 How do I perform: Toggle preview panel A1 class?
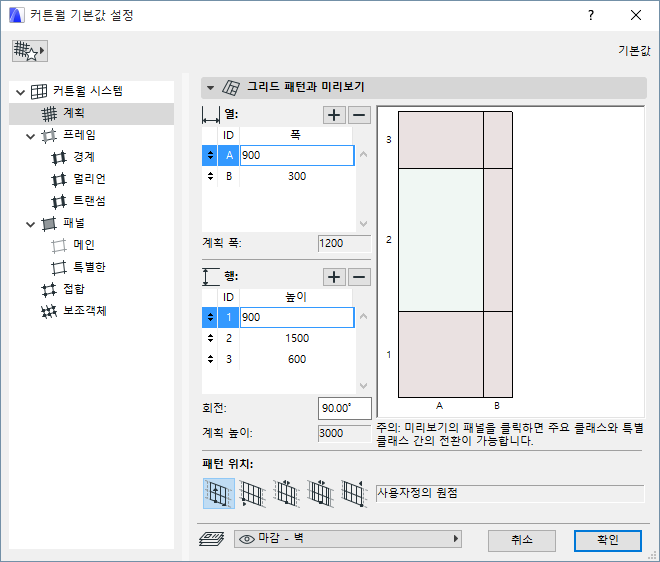coord(441,354)
